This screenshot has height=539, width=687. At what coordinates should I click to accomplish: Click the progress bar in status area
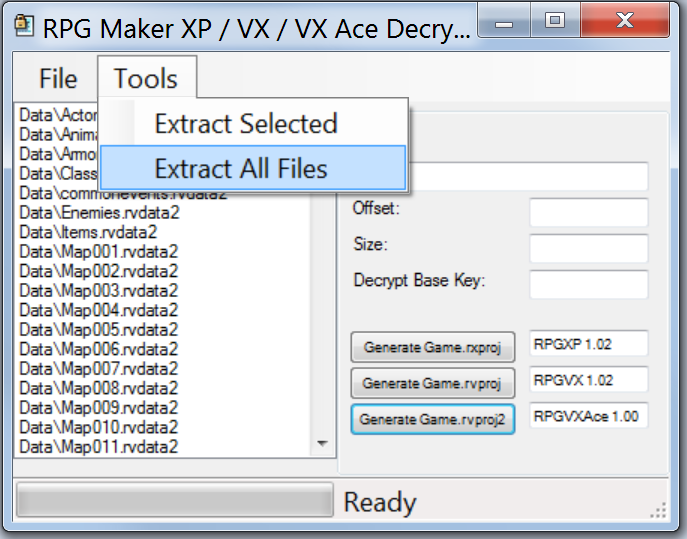(175, 500)
